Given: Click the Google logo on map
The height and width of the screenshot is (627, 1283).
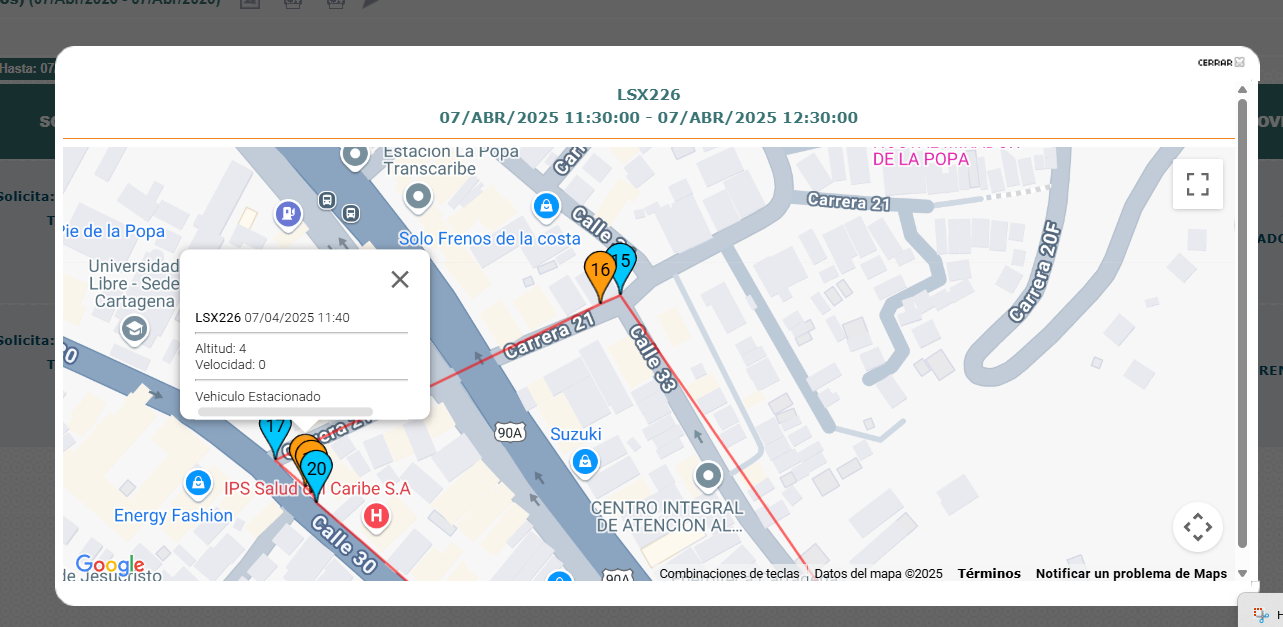Looking at the screenshot, I should (x=109, y=565).
